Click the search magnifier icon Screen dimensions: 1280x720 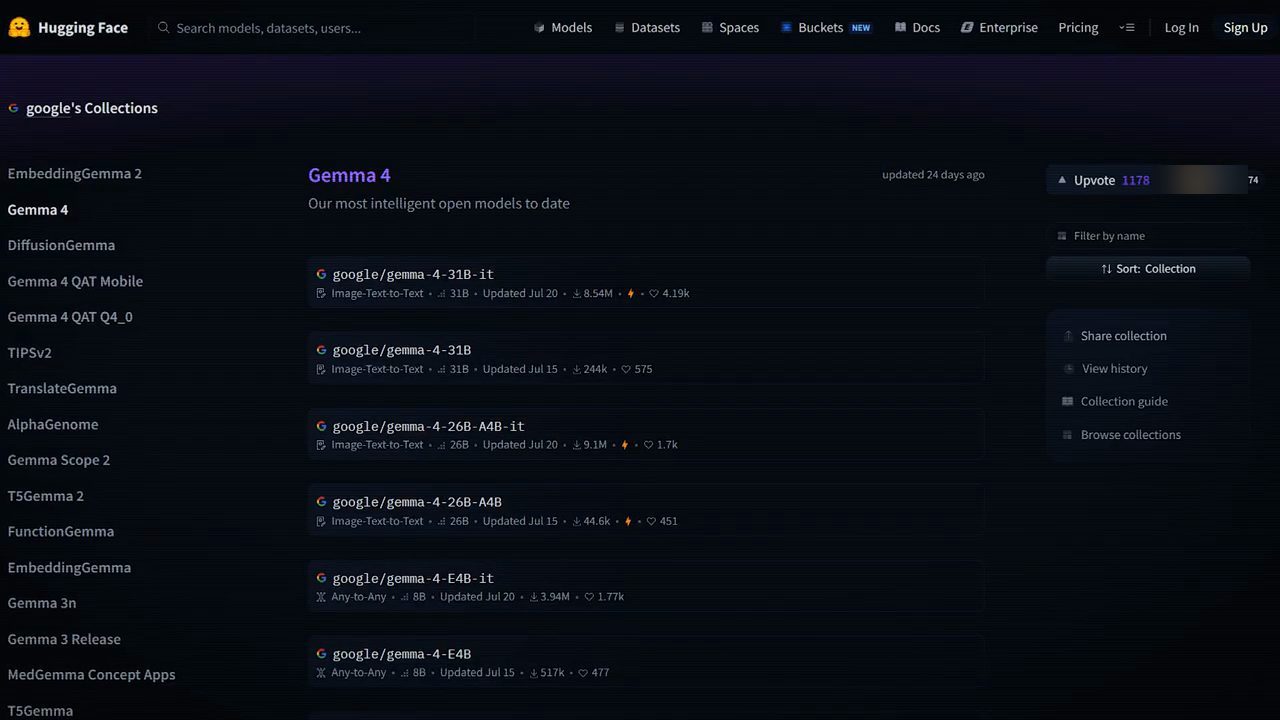(x=164, y=28)
